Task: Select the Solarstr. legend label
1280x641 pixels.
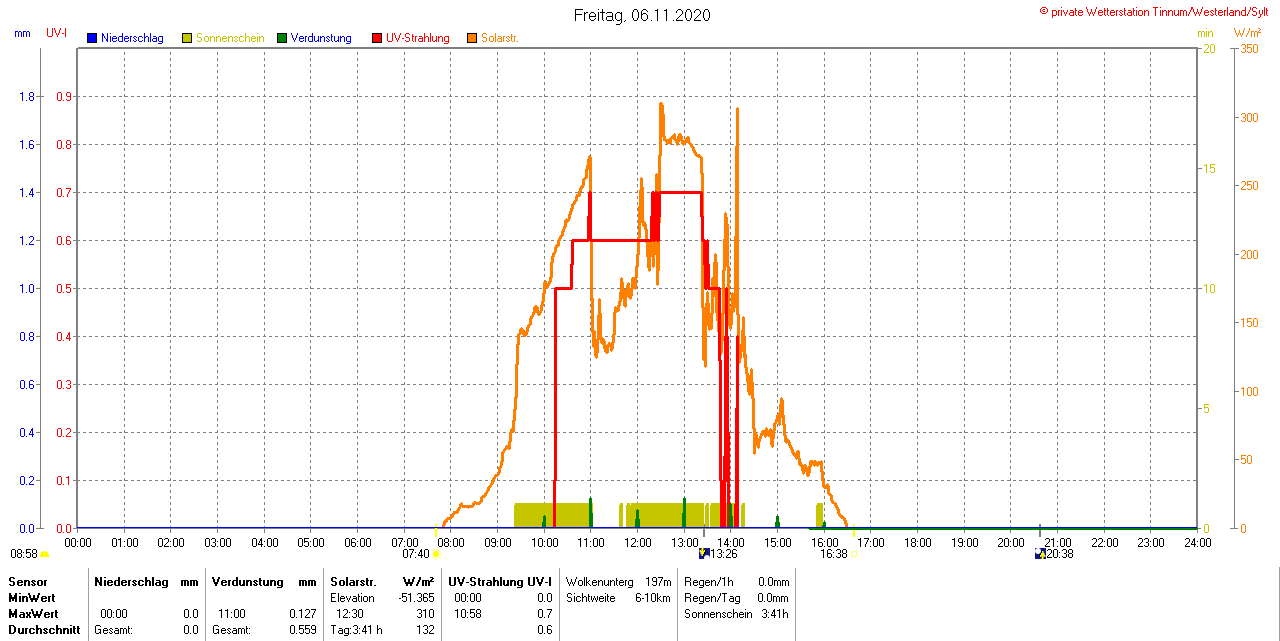Action: pyautogui.click(x=499, y=38)
